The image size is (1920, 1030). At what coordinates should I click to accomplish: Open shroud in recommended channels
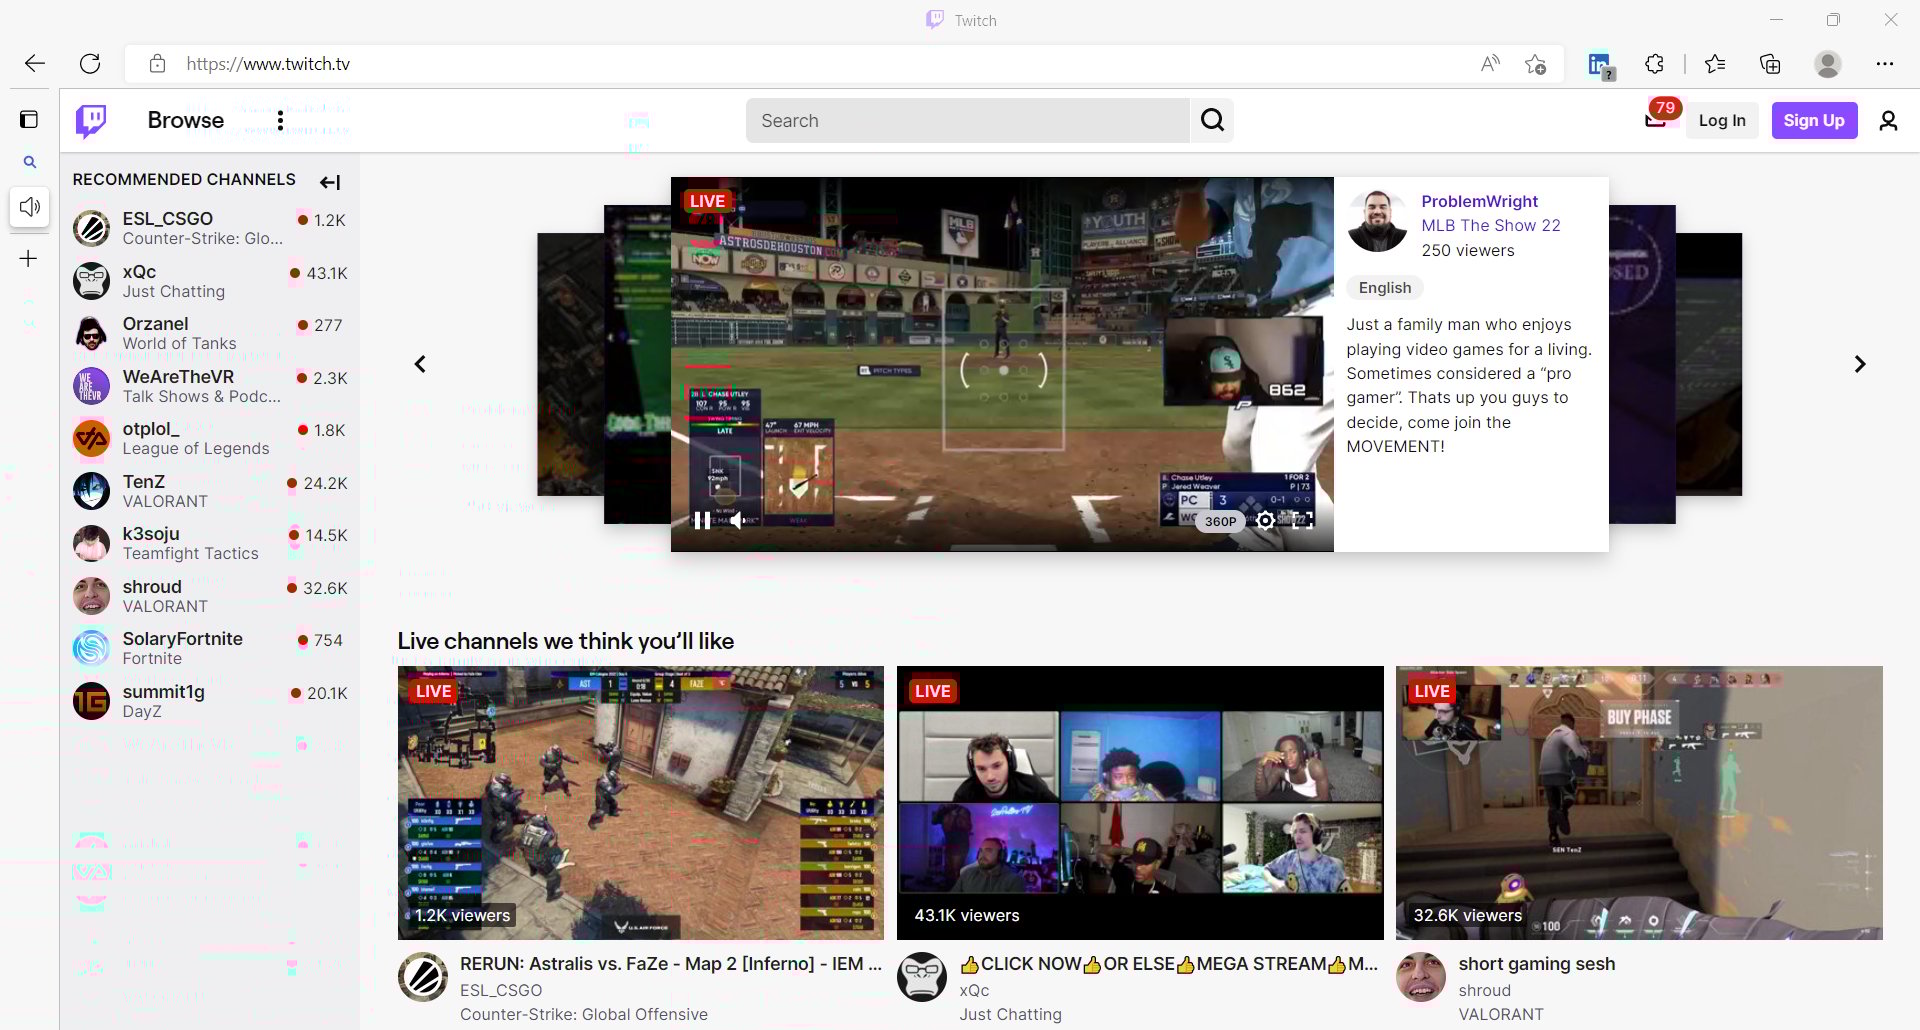pyautogui.click(x=209, y=596)
